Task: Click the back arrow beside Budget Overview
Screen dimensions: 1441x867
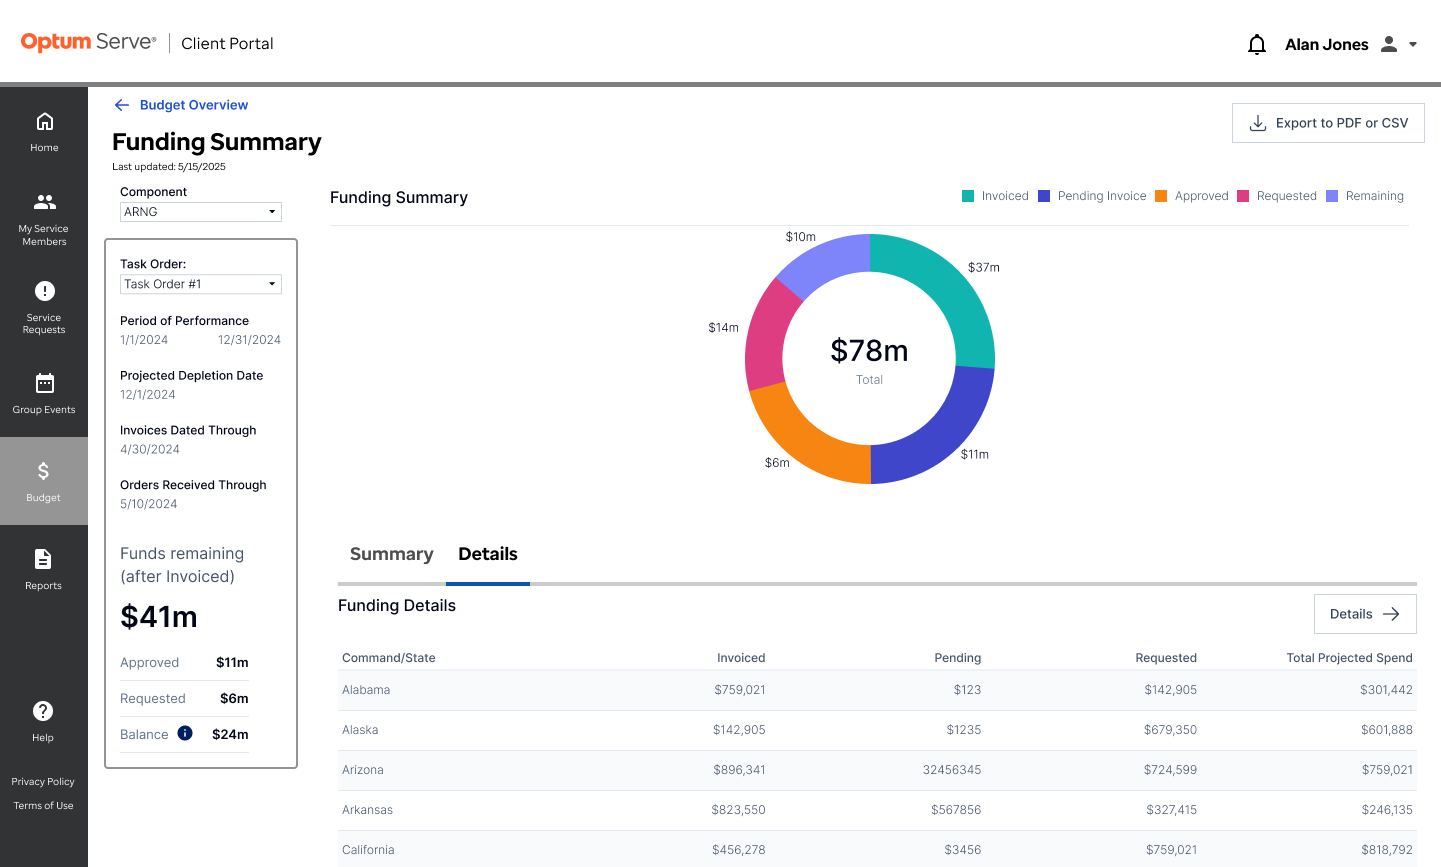Action: click(x=122, y=105)
